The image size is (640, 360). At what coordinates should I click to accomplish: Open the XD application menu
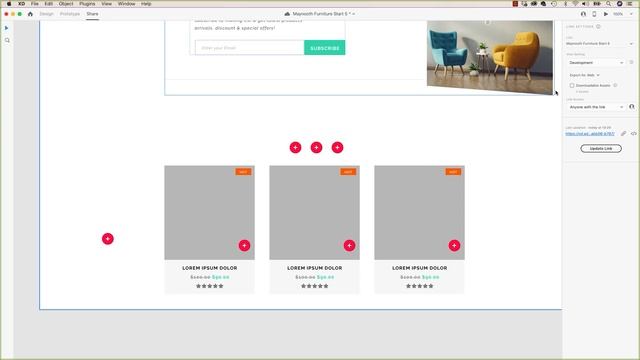[22, 4]
